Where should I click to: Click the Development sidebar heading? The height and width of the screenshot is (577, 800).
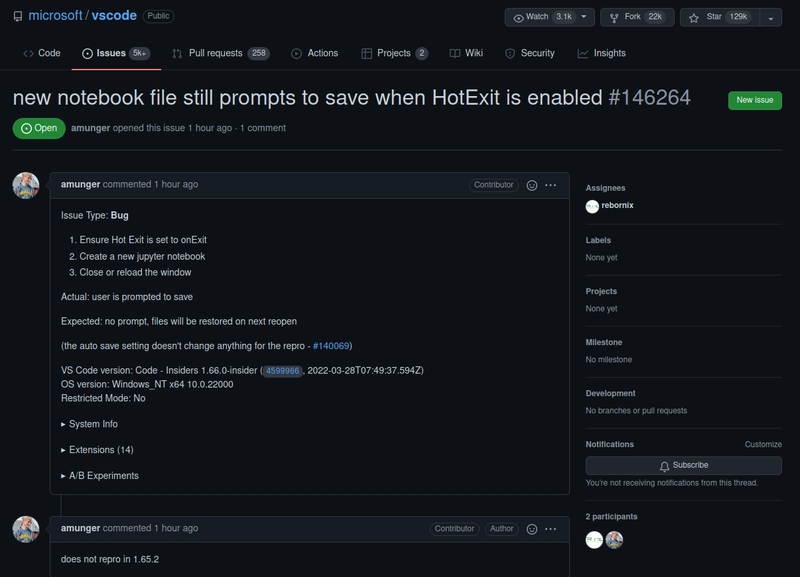pyautogui.click(x=610, y=393)
